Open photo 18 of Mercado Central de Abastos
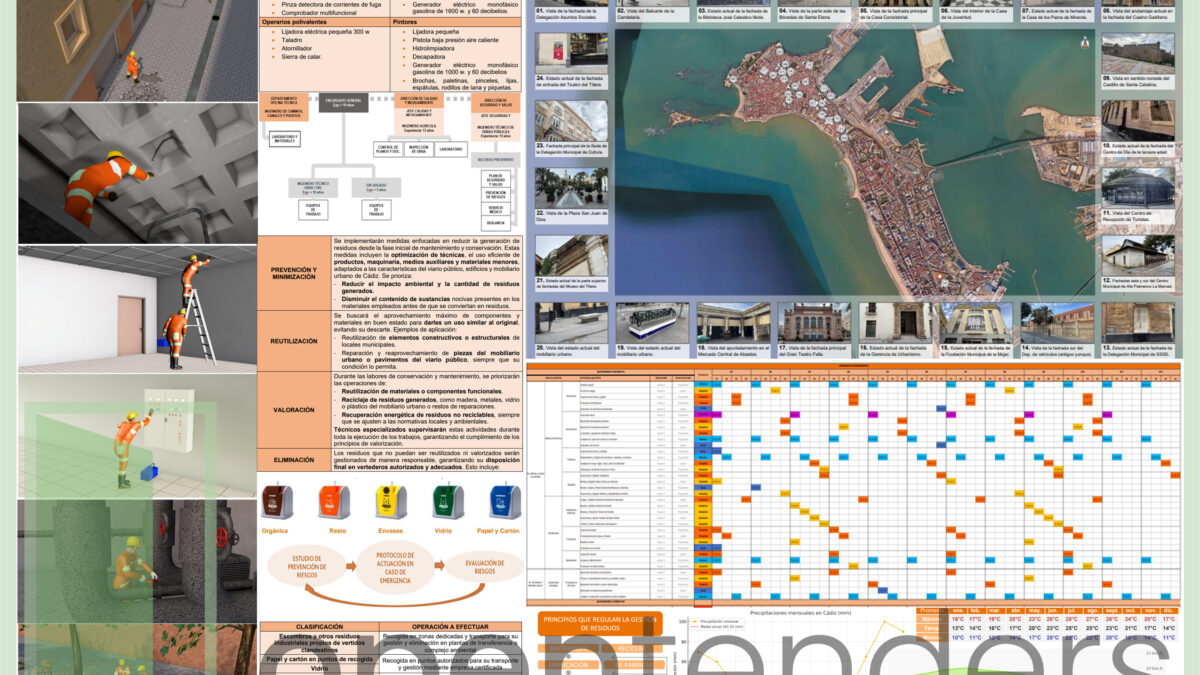Image resolution: width=1200 pixels, height=675 pixels. [x=733, y=323]
